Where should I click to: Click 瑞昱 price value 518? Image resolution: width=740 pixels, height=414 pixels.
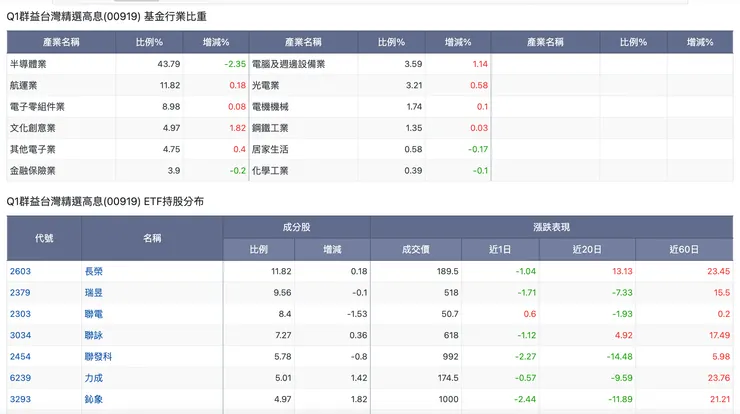click(451, 293)
